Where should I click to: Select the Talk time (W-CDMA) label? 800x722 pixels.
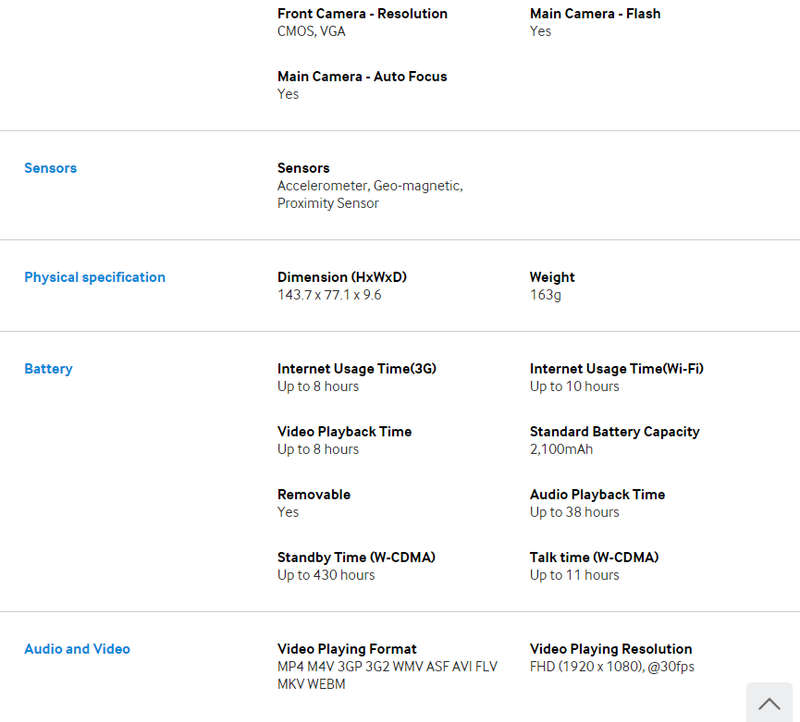pyautogui.click(x=594, y=557)
